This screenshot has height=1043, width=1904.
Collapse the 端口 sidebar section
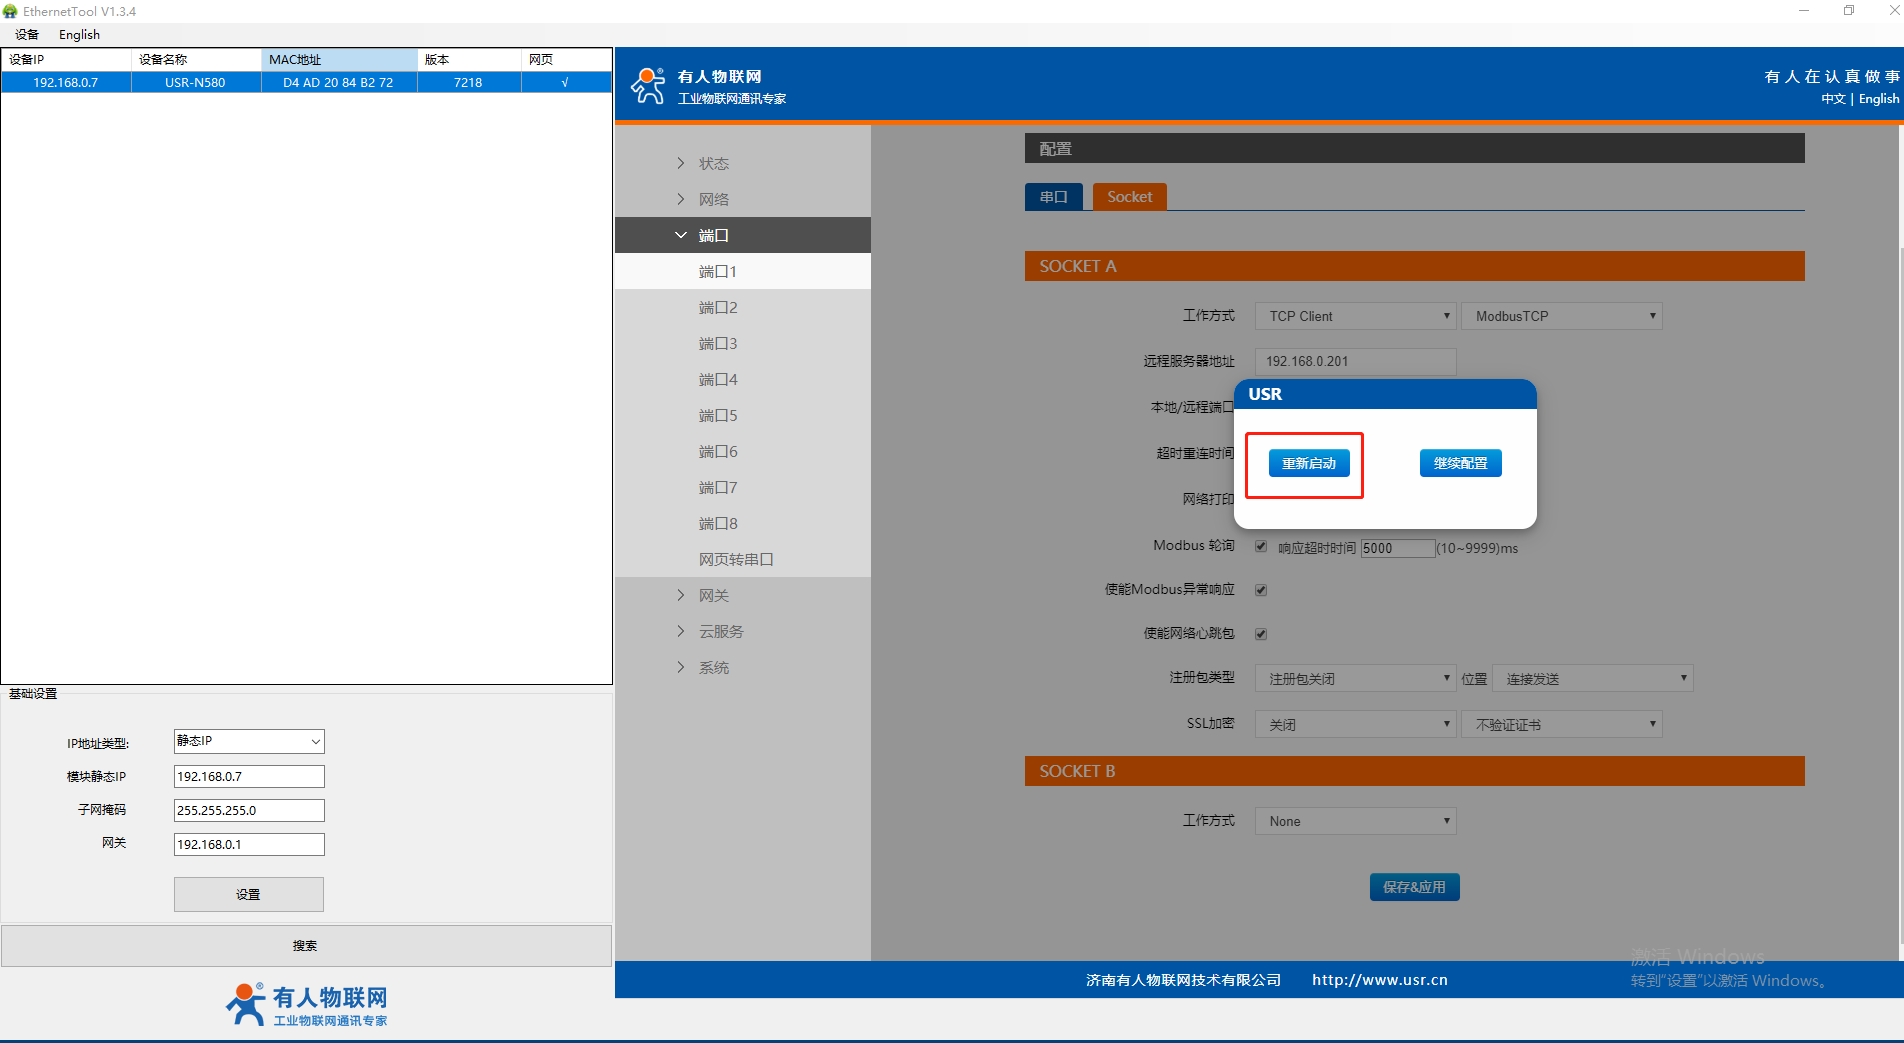[x=713, y=235]
